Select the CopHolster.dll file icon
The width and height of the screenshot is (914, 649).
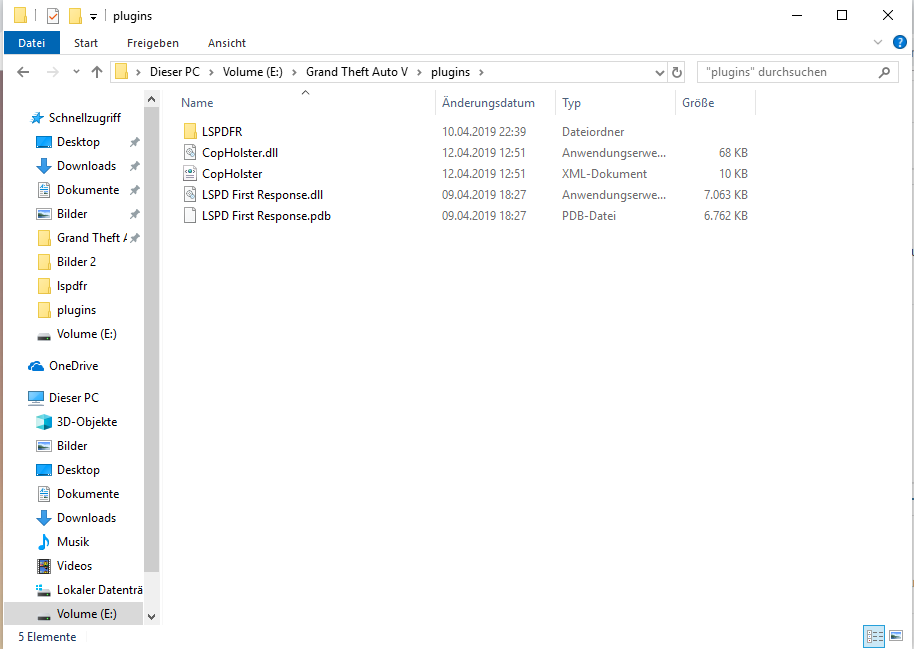pos(190,153)
